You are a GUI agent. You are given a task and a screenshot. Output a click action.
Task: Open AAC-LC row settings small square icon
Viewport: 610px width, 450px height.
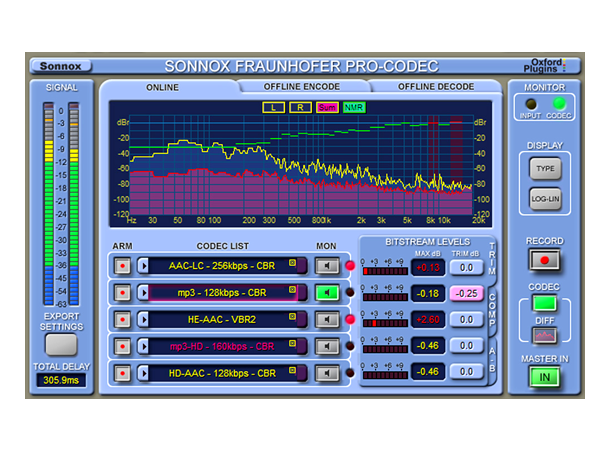click(292, 263)
